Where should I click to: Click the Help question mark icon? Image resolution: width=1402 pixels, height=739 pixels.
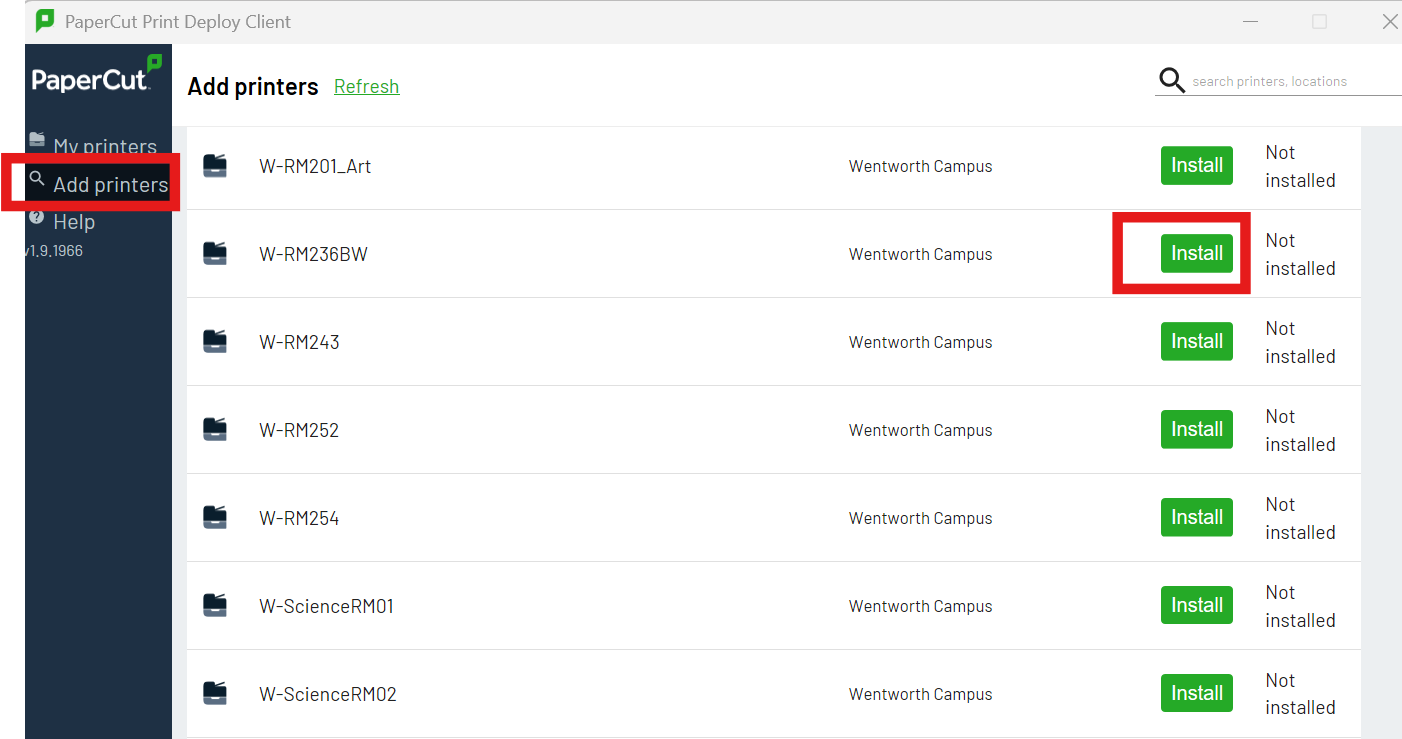click(37, 217)
